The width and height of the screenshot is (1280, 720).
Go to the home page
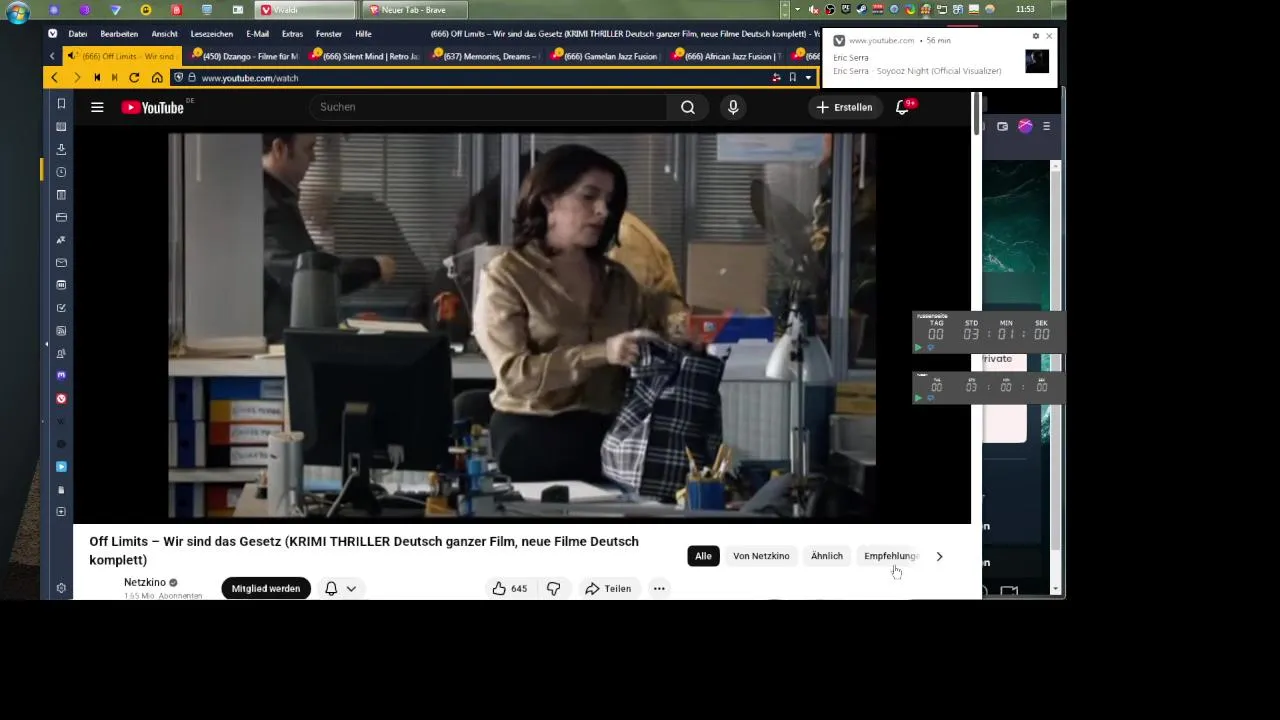tap(157, 78)
